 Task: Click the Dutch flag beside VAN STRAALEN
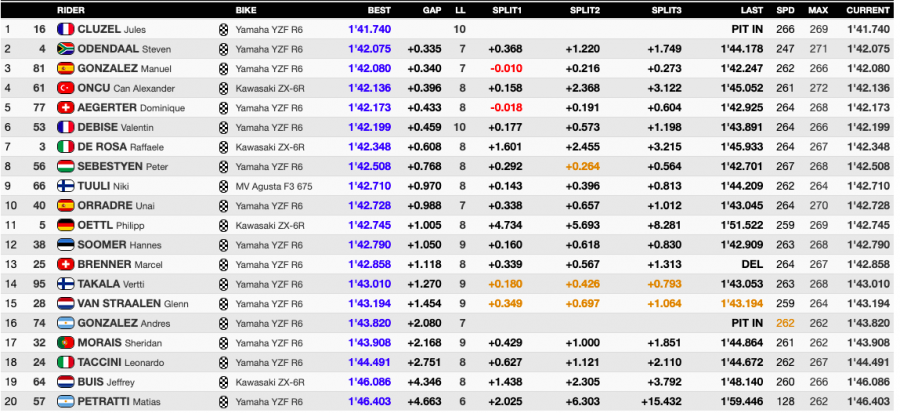(66, 303)
